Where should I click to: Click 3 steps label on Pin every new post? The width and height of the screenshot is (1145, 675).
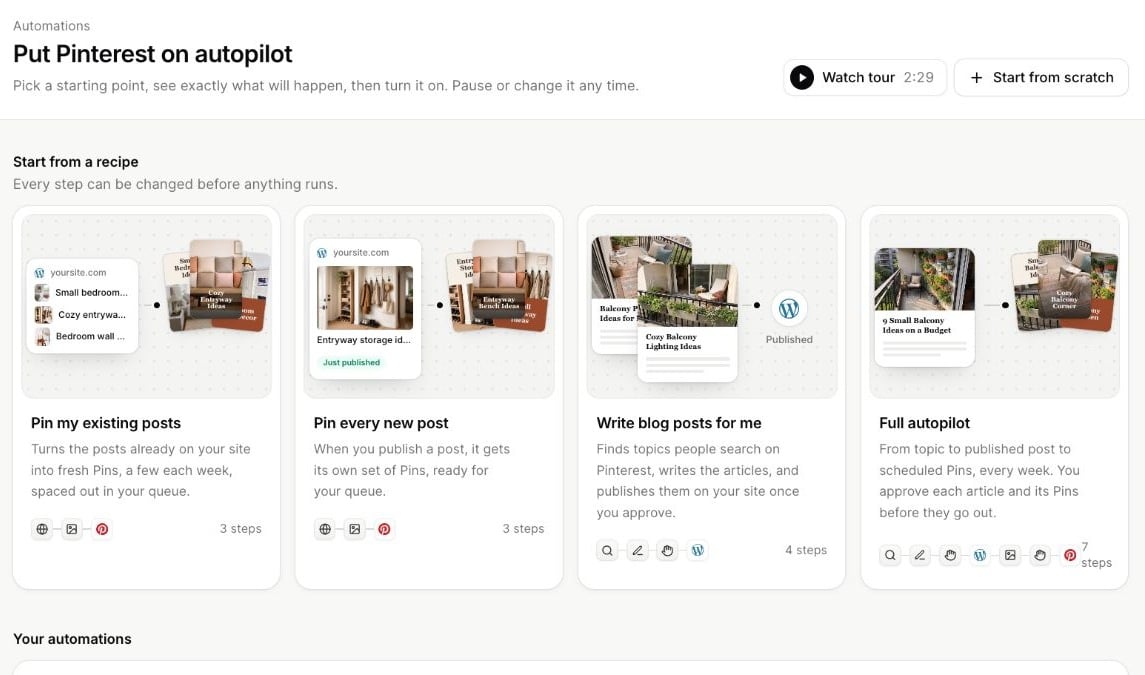(x=523, y=529)
